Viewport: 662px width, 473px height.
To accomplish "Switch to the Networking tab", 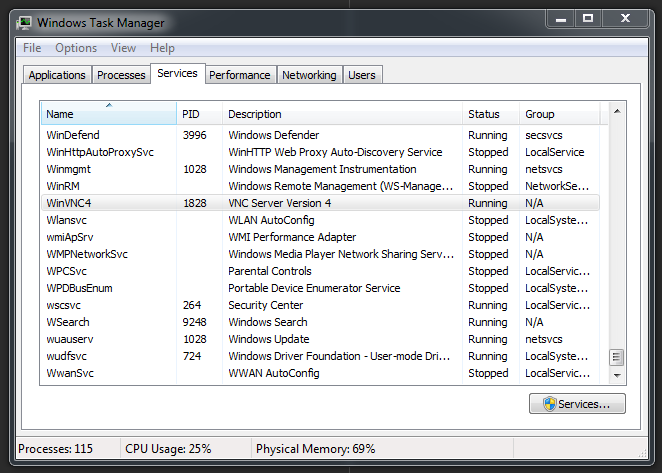I will coord(309,75).
